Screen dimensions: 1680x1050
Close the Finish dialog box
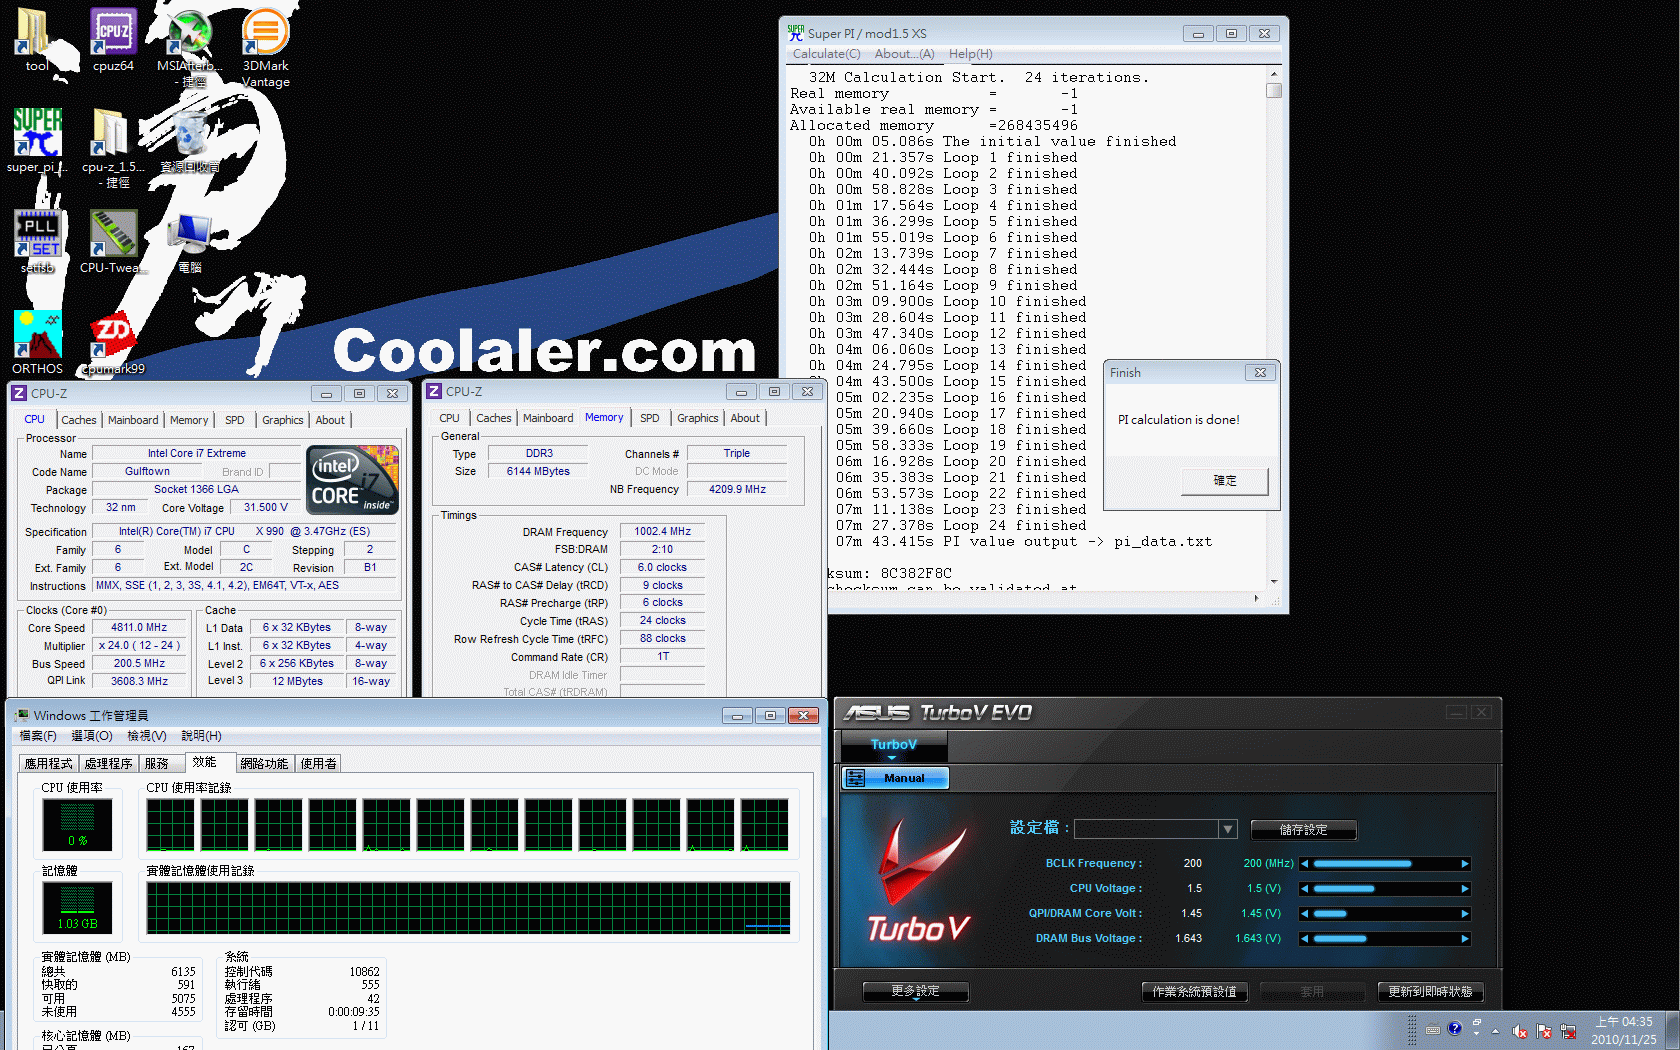tap(1260, 372)
